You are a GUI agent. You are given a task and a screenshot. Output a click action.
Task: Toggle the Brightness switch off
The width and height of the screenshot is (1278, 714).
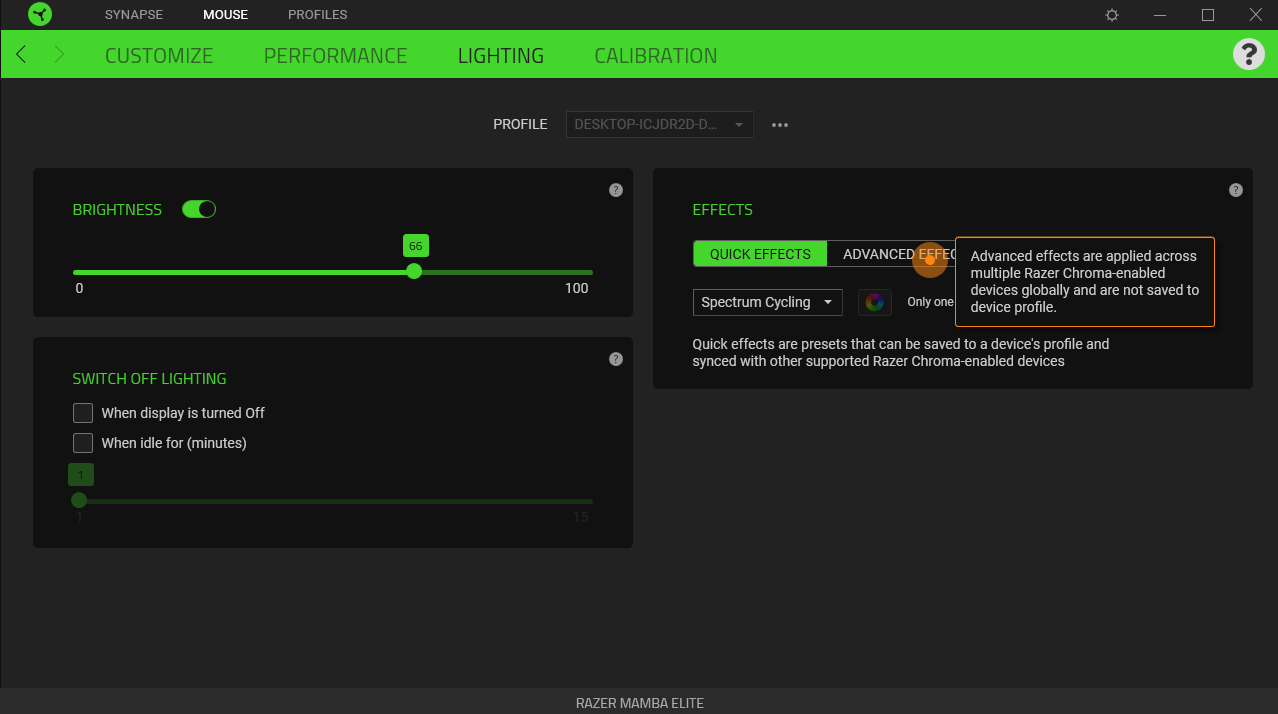[199, 209]
